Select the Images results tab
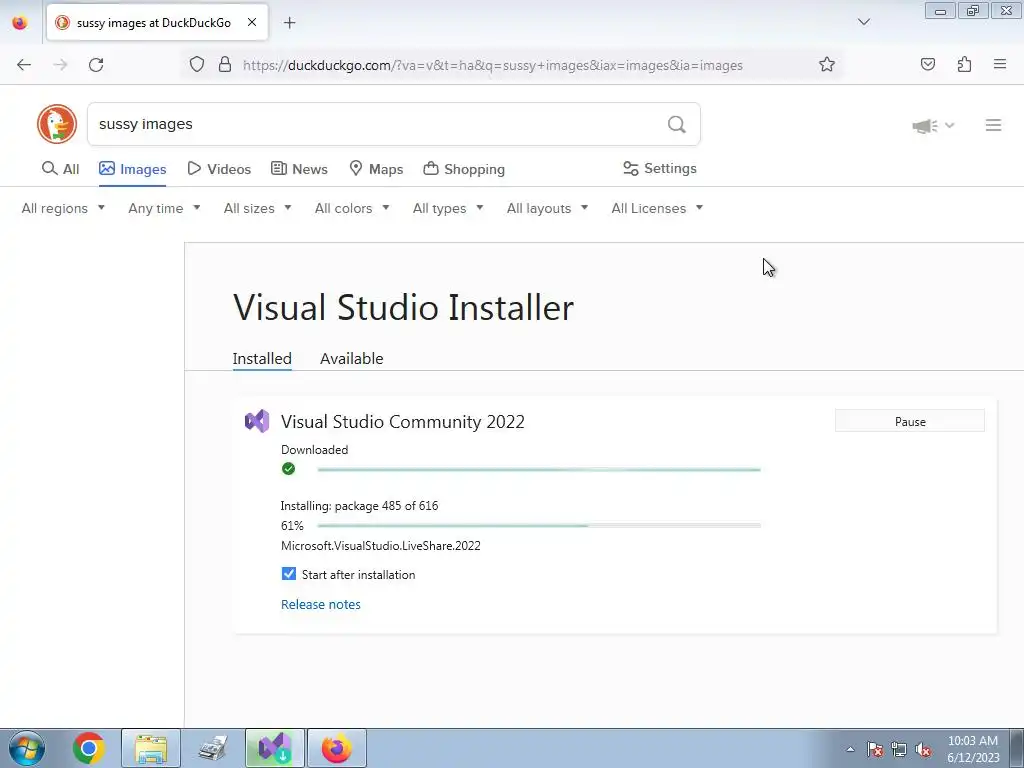 pos(133,169)
